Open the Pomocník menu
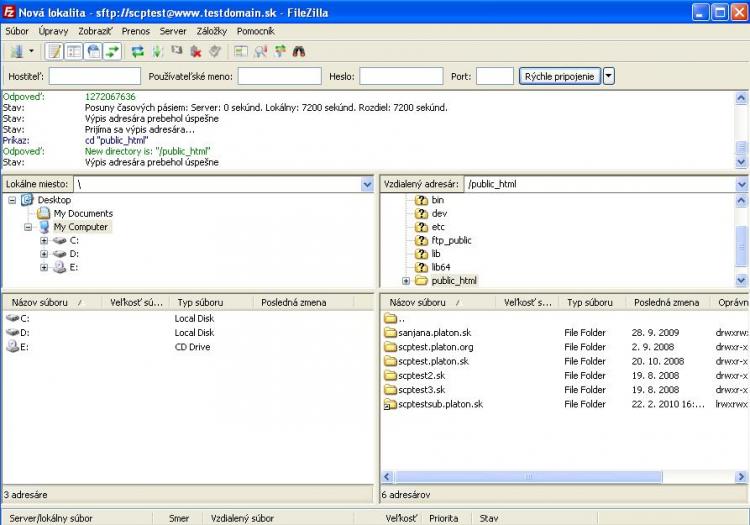Image resolution: width=750 pixels, height=525 pixels. coord(255,31)
